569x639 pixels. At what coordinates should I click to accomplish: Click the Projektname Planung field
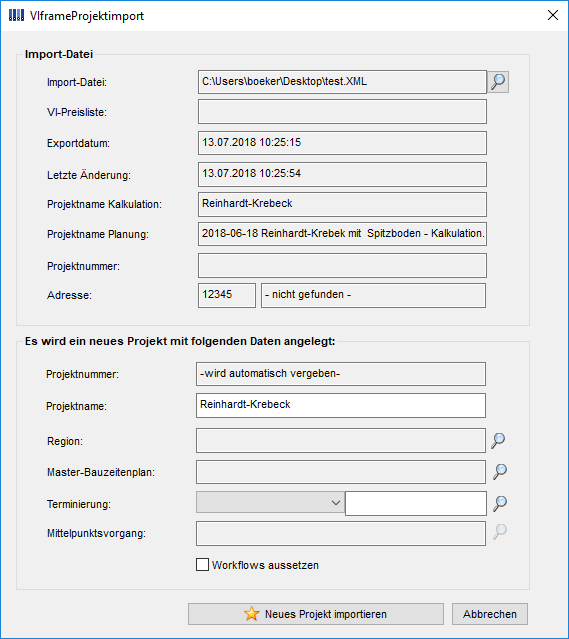point(342,234)
